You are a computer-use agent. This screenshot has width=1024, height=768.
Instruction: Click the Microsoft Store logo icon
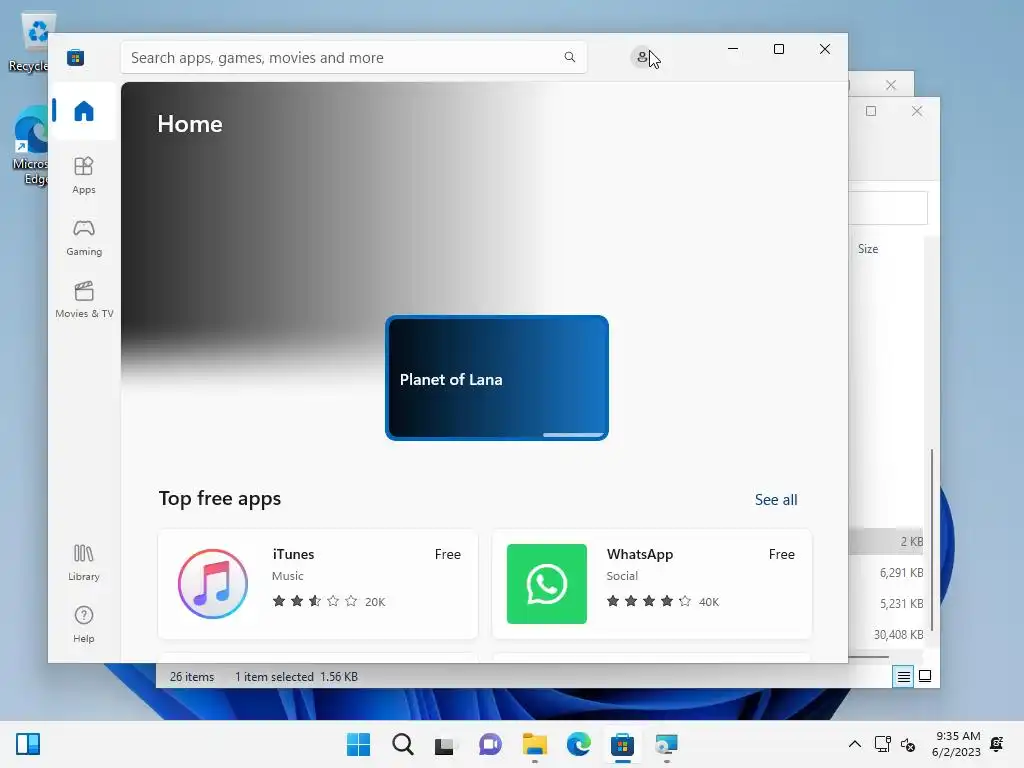[x=76, y=57]
